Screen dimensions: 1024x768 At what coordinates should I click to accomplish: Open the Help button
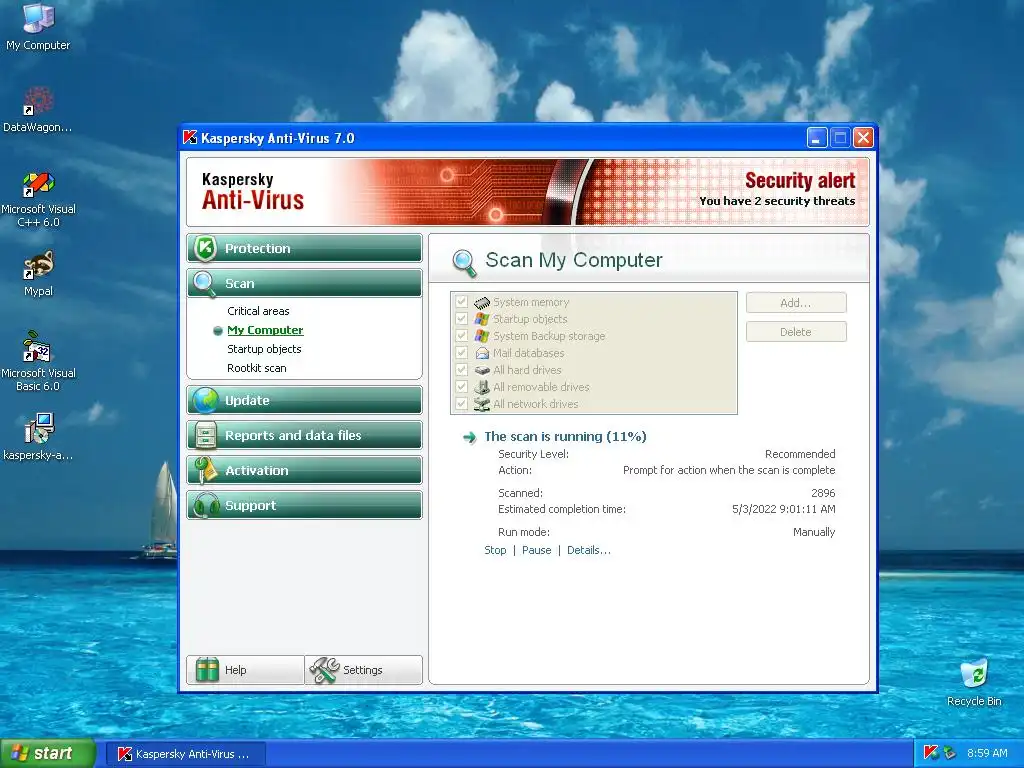246,670
